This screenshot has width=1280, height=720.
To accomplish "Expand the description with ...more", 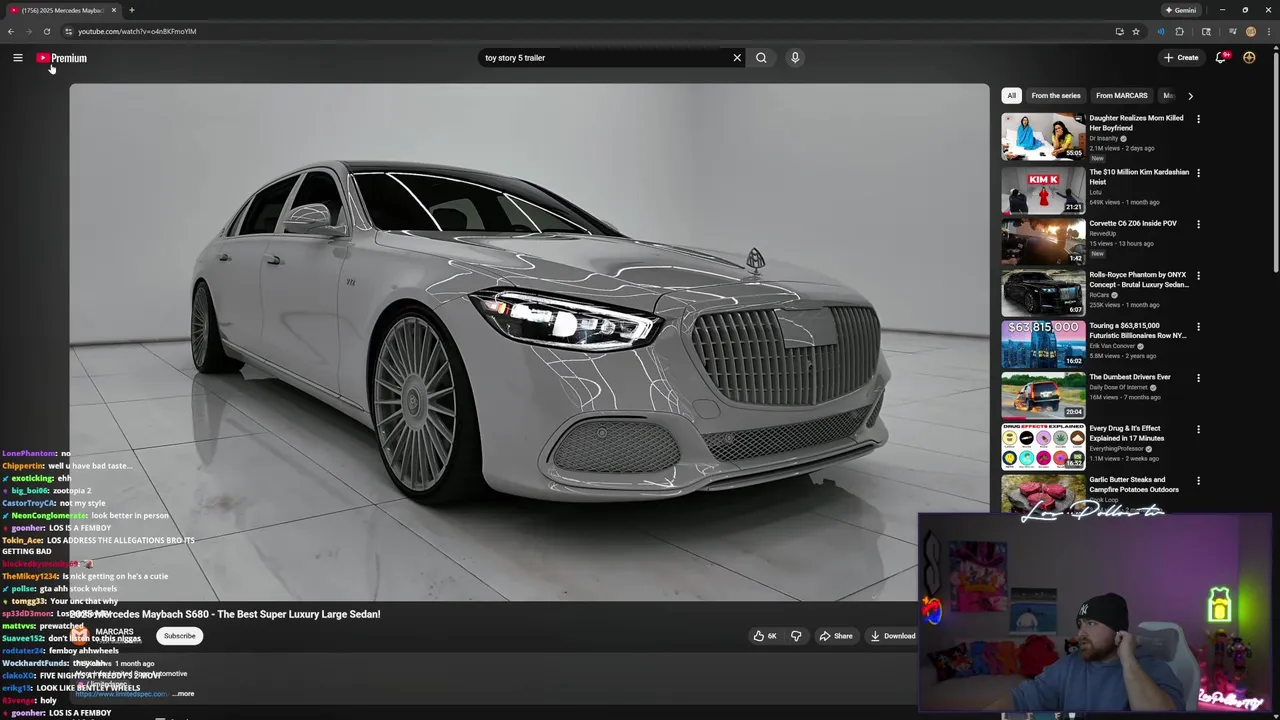I will click(x=184, y=693).
